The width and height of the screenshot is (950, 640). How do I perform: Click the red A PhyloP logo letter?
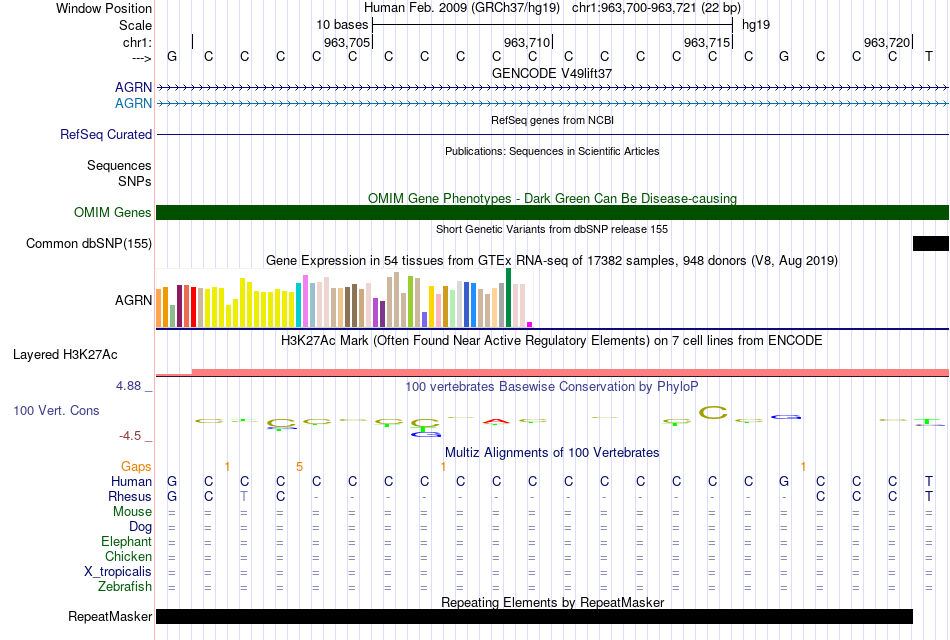[x=496, y=421]
